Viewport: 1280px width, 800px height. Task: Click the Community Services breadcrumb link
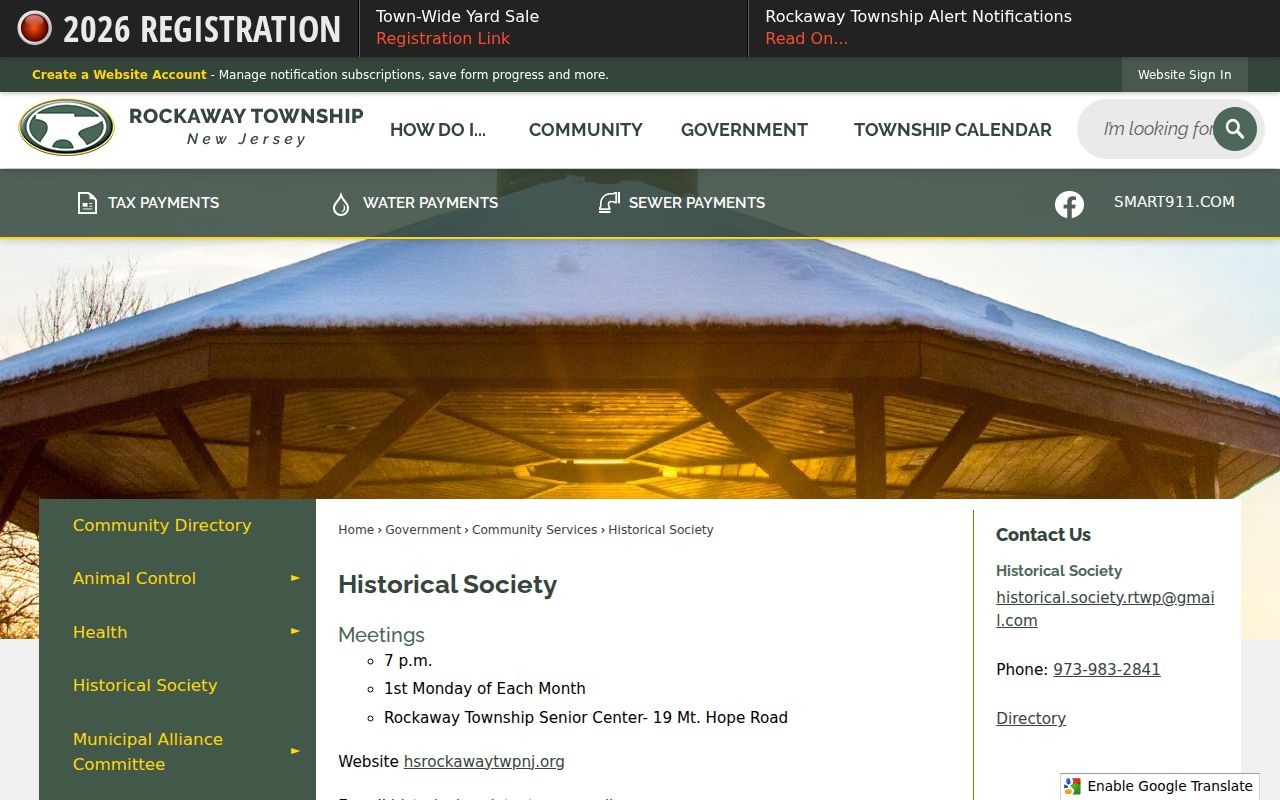pos(534,530)
